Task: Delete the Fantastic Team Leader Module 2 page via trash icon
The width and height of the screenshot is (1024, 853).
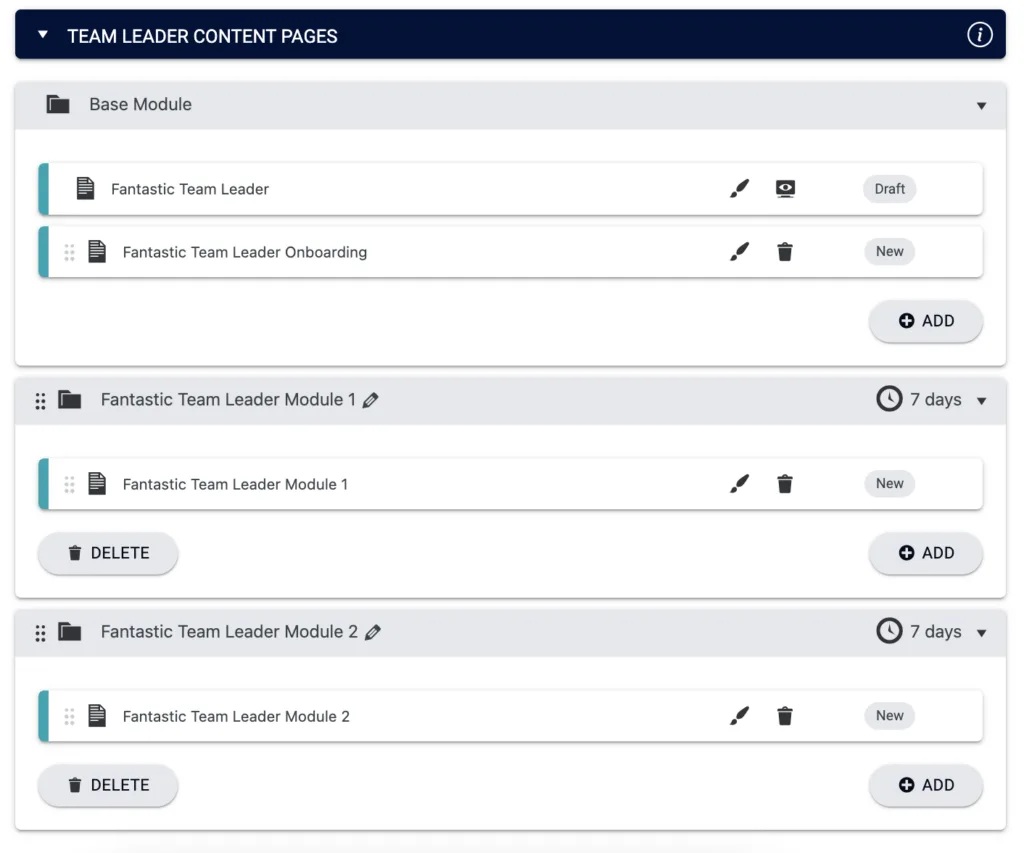Action: (x=785, y=716)
